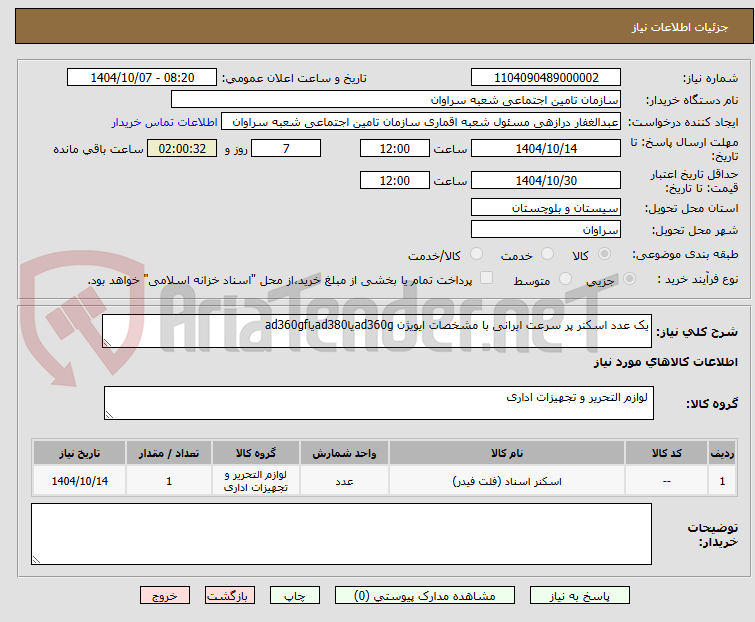
Task: Click the نام دستگاه خریدار field
Action: click(395, 100)
